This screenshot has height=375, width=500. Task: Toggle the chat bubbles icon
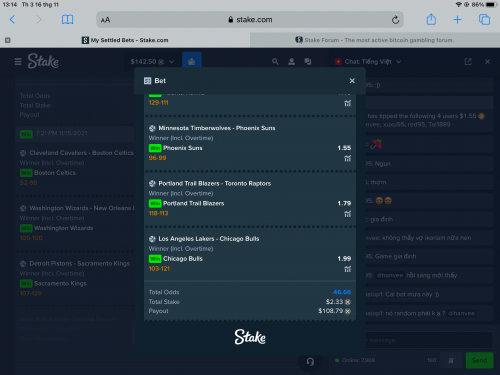308,61
